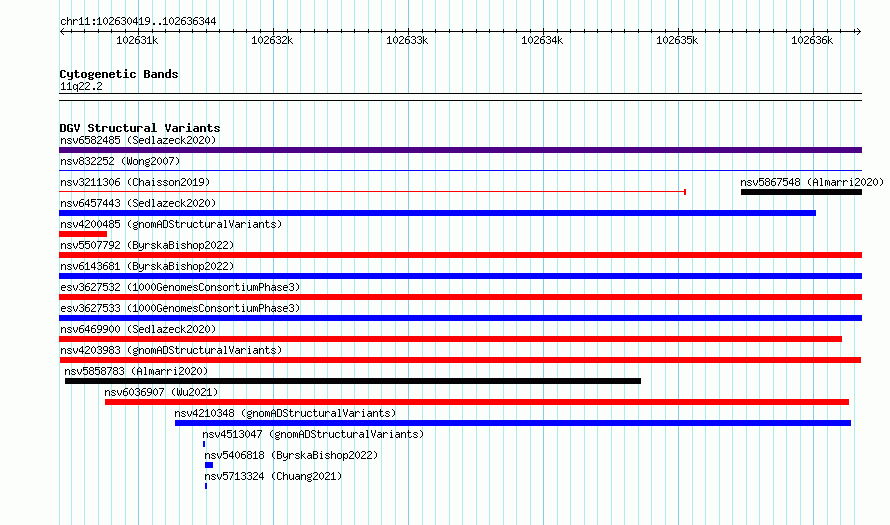Open the nsv4203983 (gnomADStructuralVariants) label

171,350
